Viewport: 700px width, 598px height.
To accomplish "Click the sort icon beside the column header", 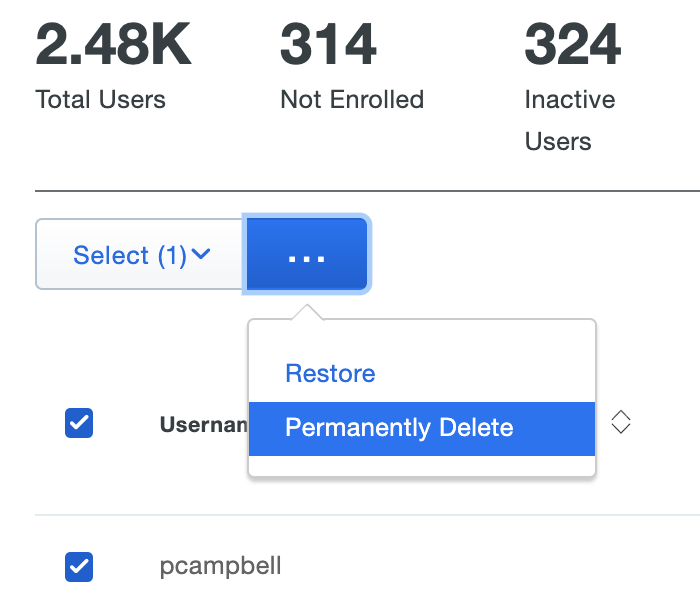I will (x=621, y=423).
